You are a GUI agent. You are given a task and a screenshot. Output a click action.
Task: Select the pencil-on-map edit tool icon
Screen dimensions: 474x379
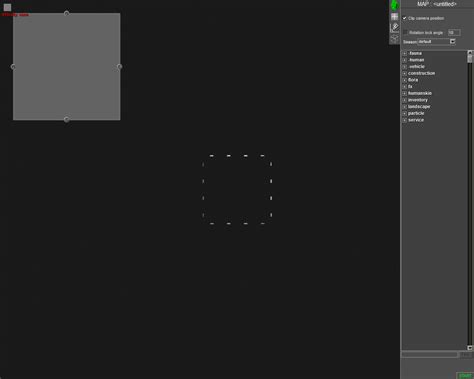pos(394,27)
